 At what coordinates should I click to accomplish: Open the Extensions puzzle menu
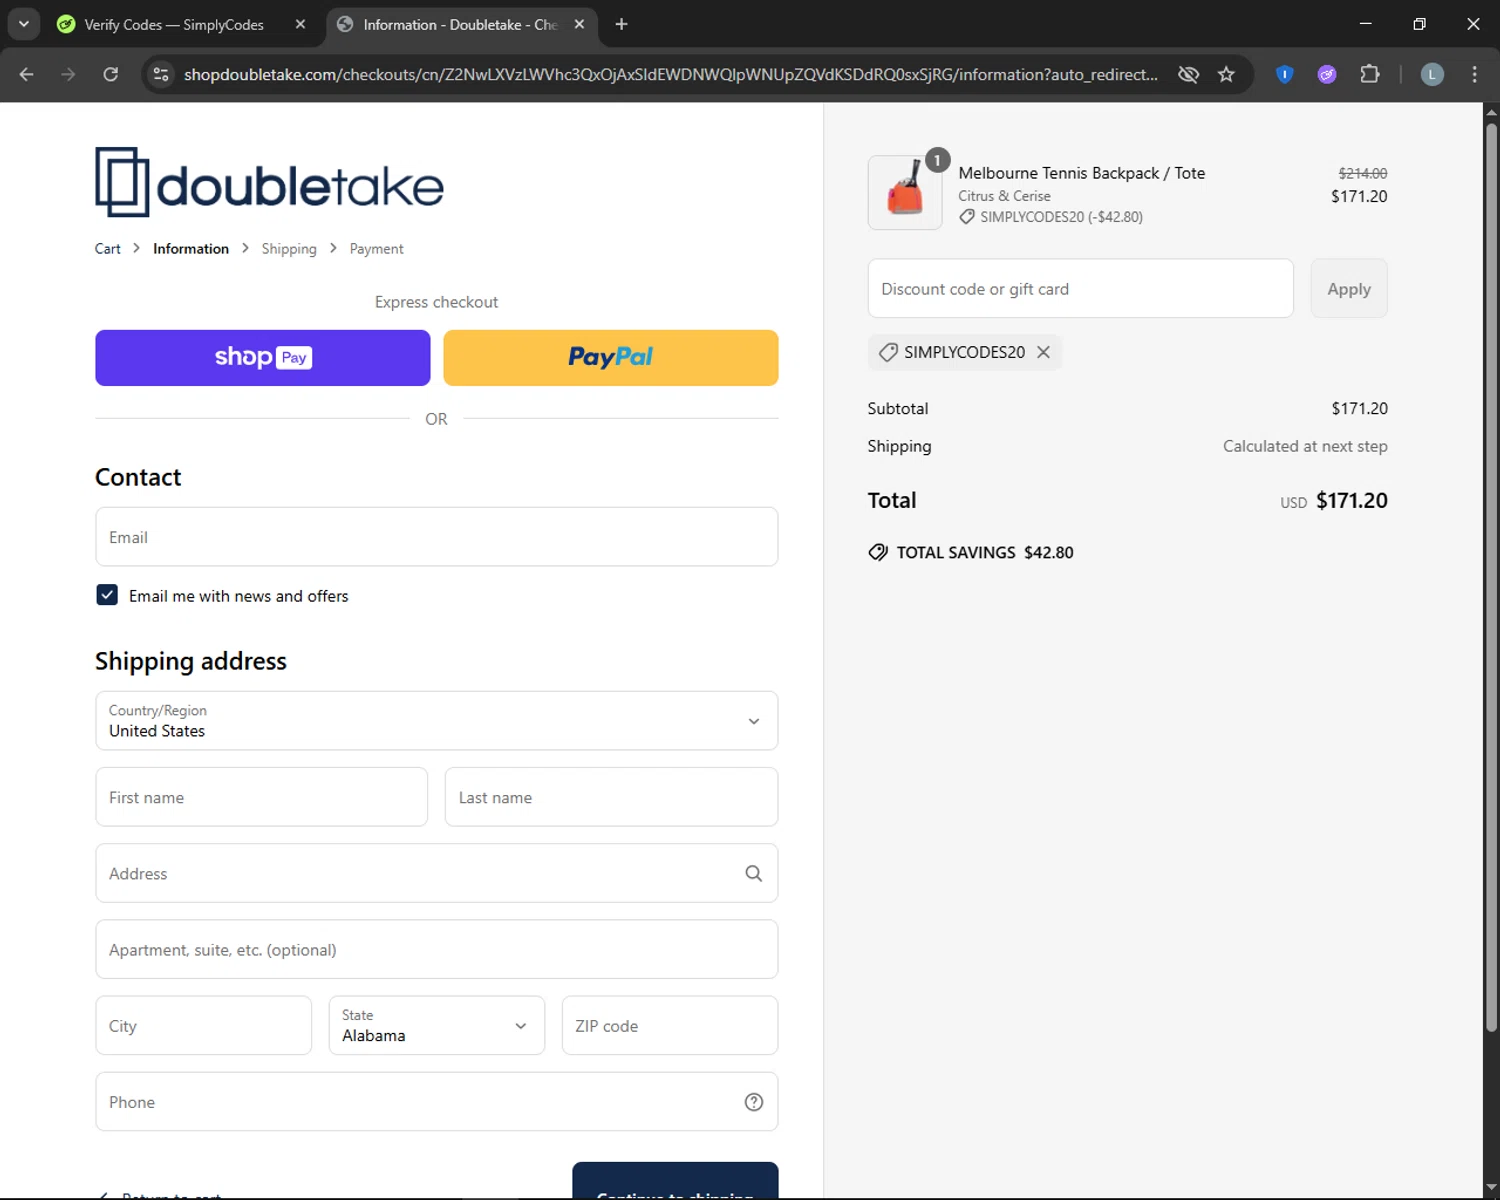coord(1370,74)
